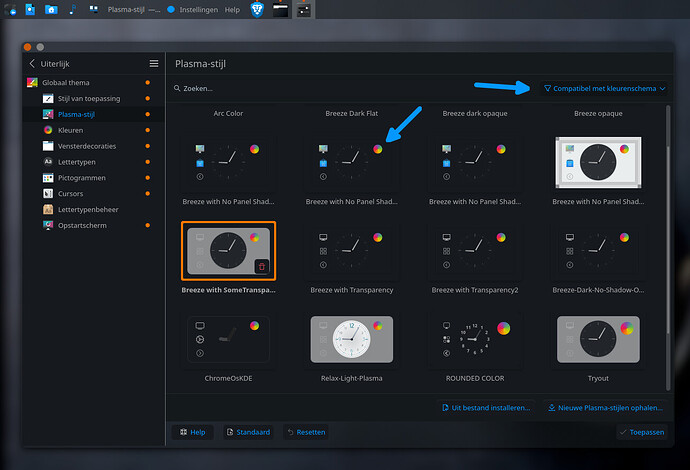
Task: Open the Compatibel met kleurenschema filter dropdown
Action: (605, 88)
